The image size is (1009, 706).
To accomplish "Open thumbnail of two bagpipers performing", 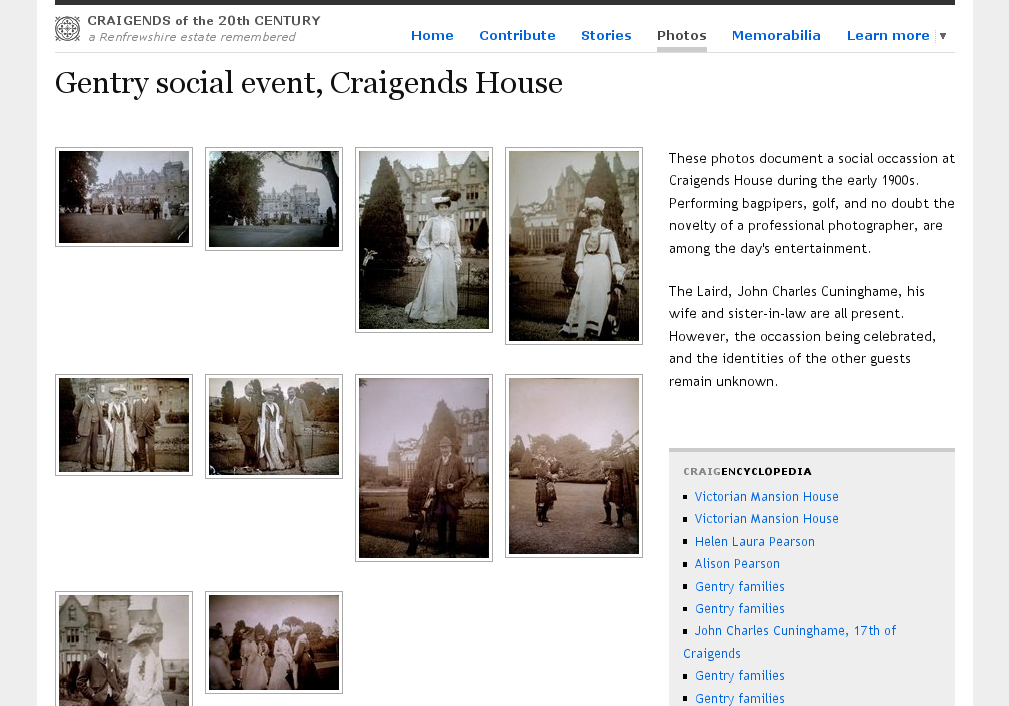I will (574, 466).
